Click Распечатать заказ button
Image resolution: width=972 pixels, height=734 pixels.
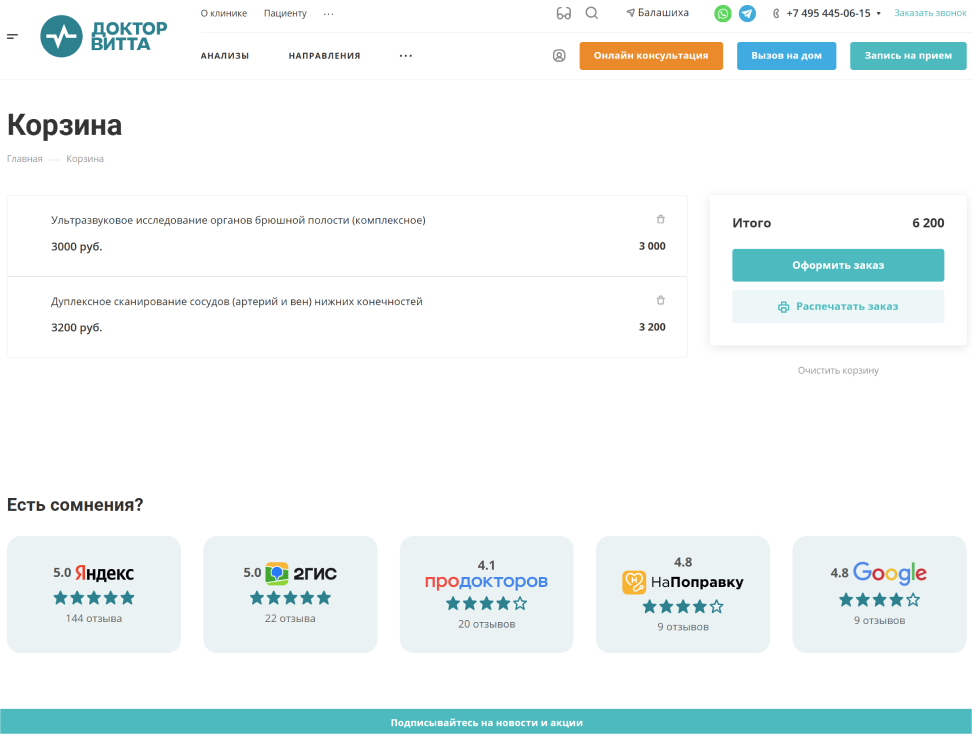838,306
